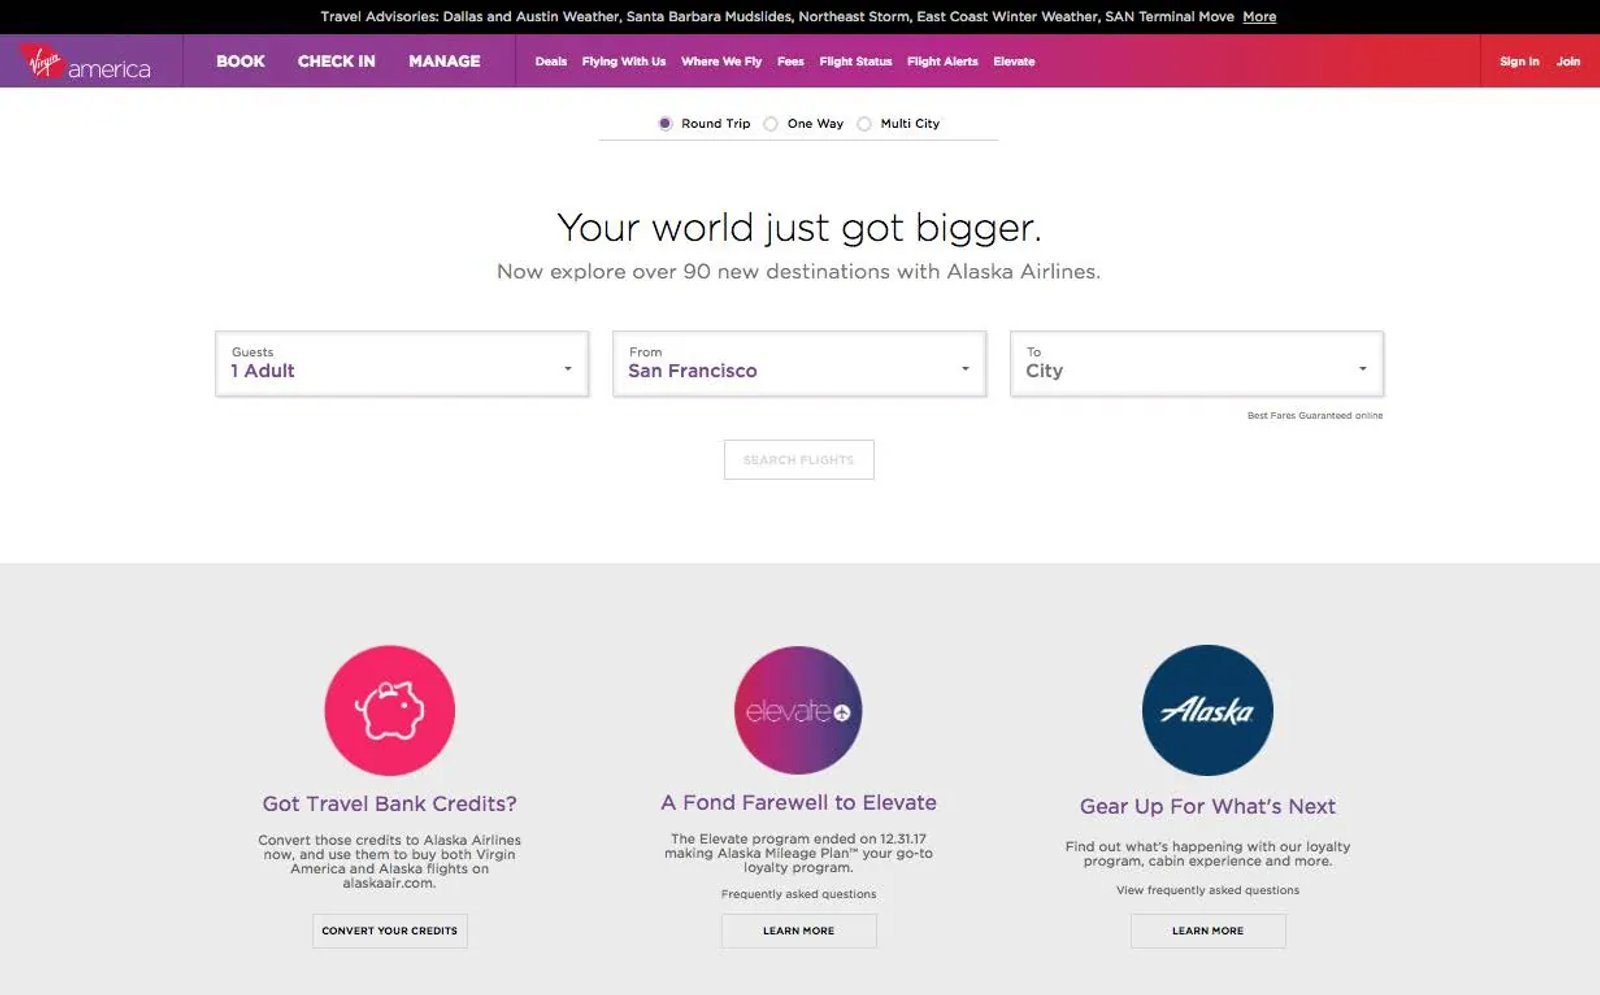Open Flying With Us navigation item

point(624,61)
